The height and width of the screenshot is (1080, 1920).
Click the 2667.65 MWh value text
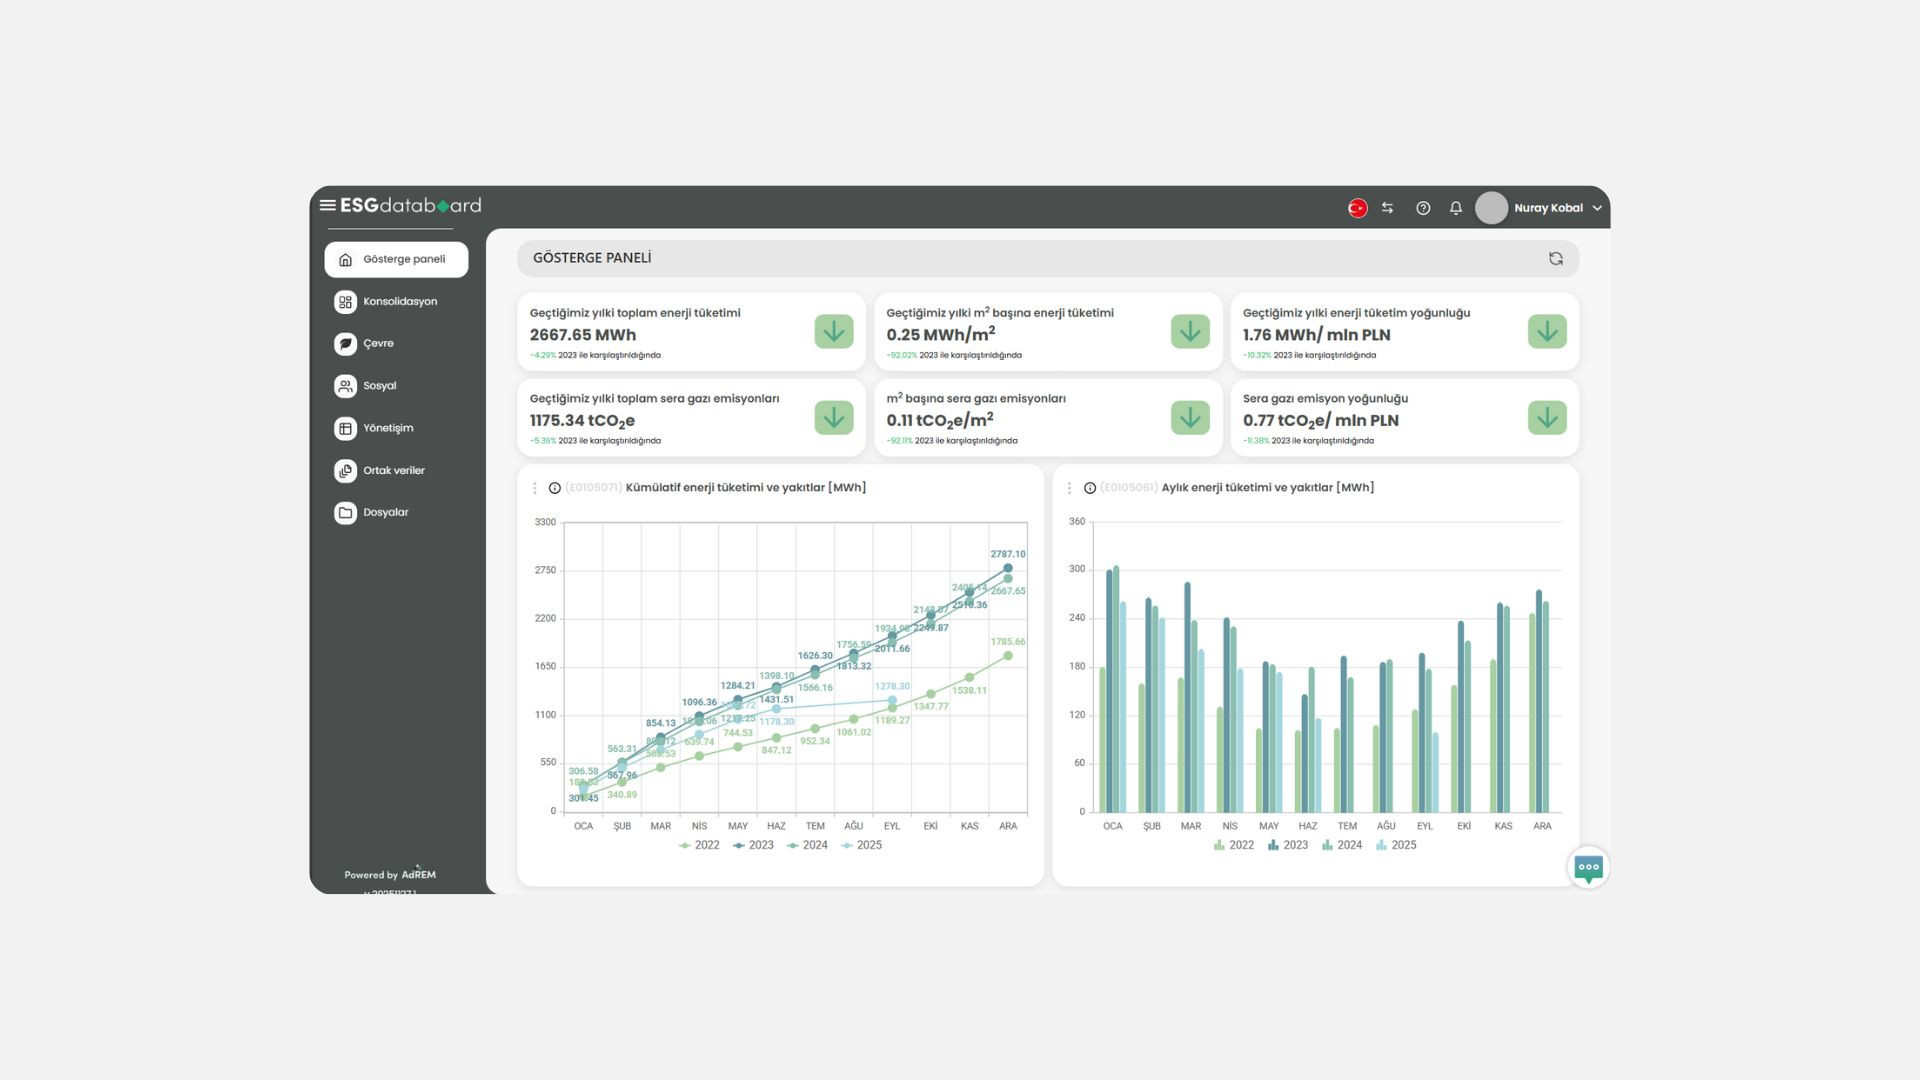pos(583,335)
